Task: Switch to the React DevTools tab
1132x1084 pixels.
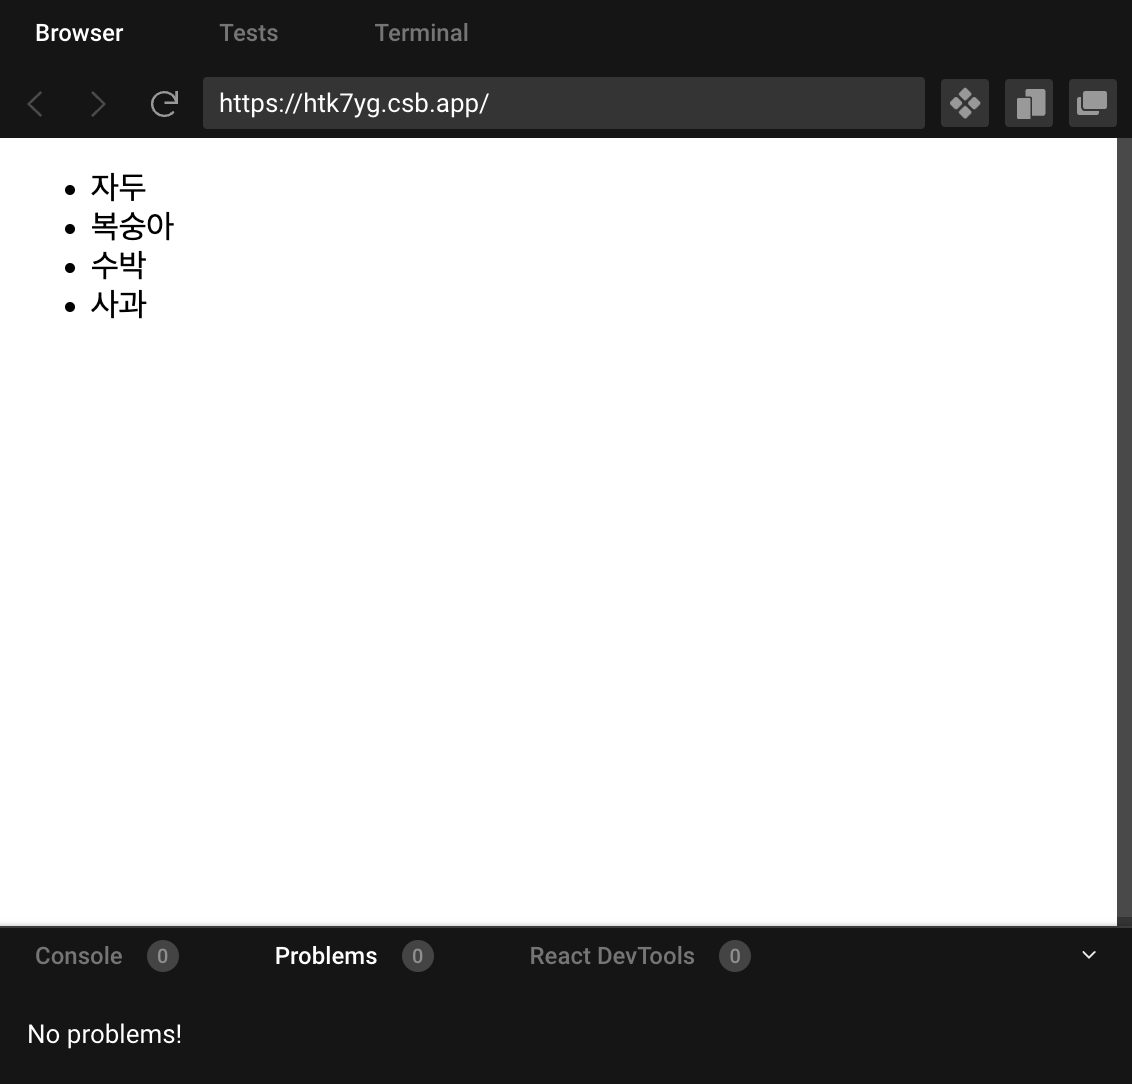Action: coord(611,956)
